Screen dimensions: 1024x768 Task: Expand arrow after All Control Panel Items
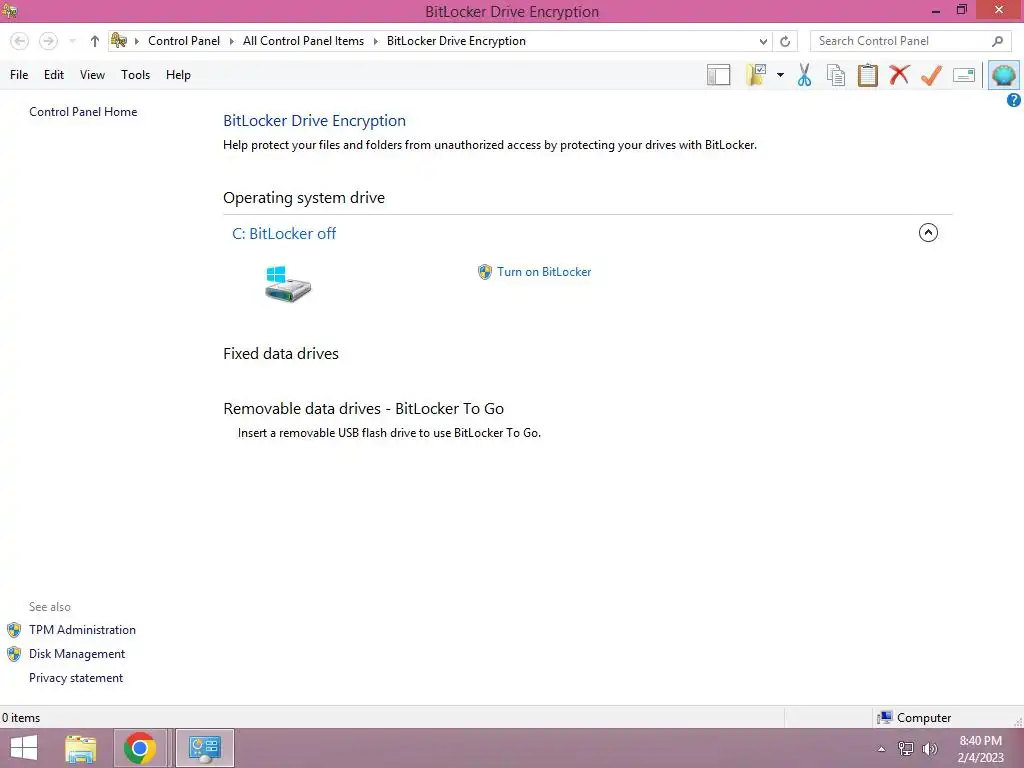coord(376,41)
